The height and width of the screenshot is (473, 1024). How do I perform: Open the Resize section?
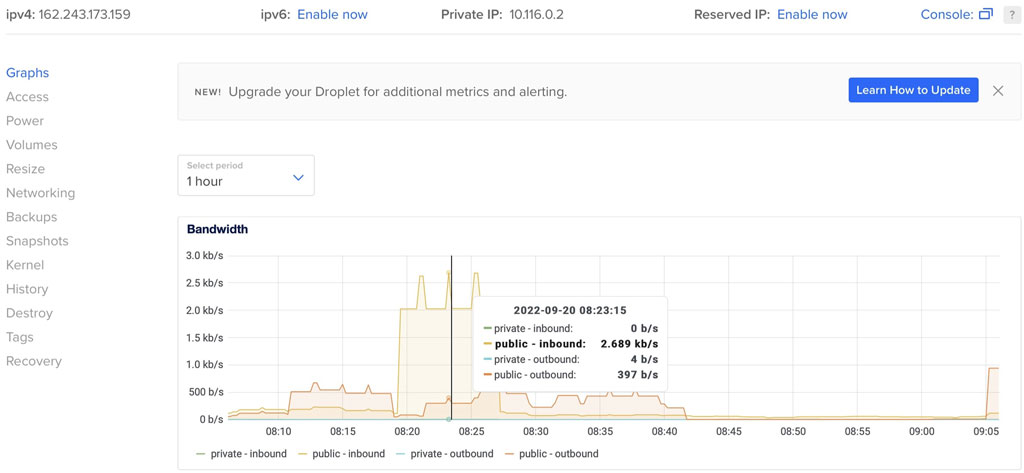25,169
